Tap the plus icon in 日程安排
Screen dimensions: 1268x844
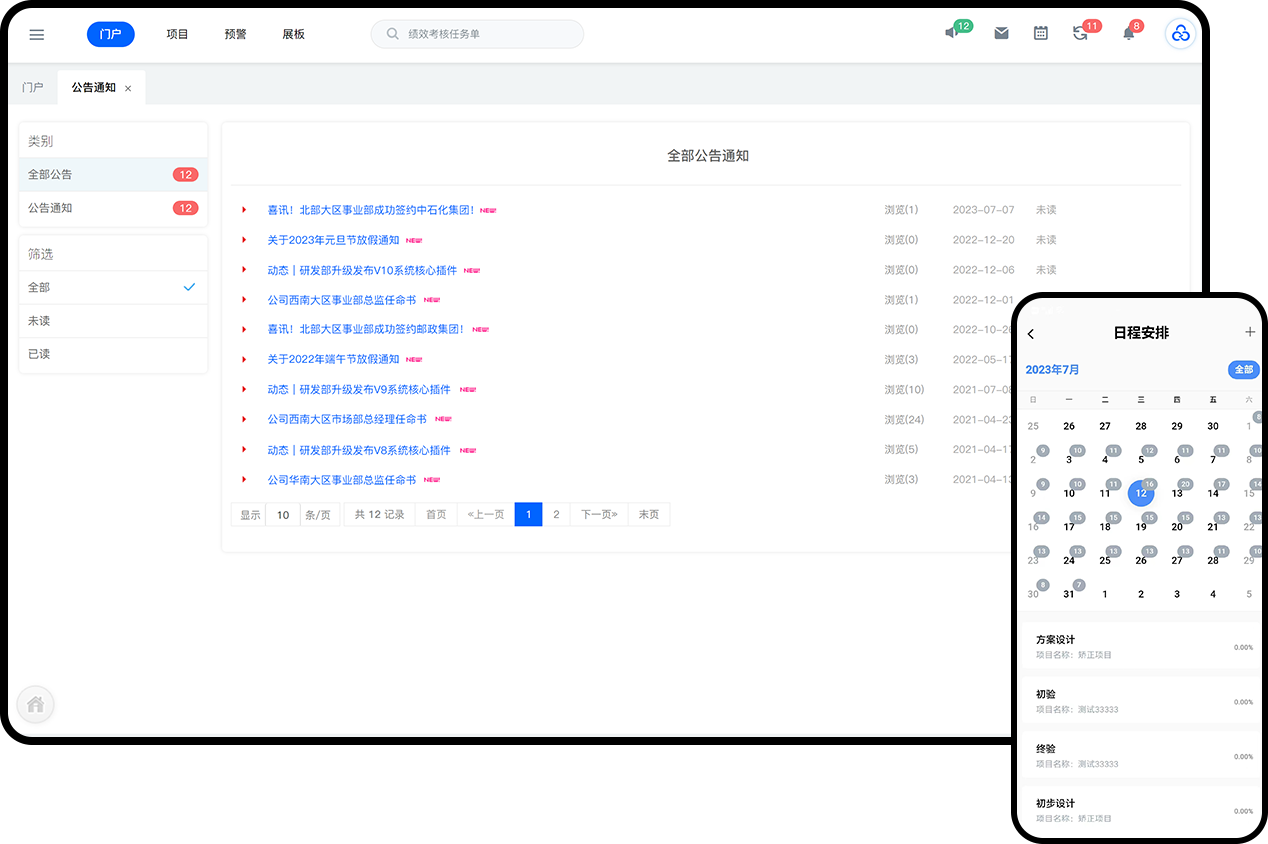pos(1249,332)
